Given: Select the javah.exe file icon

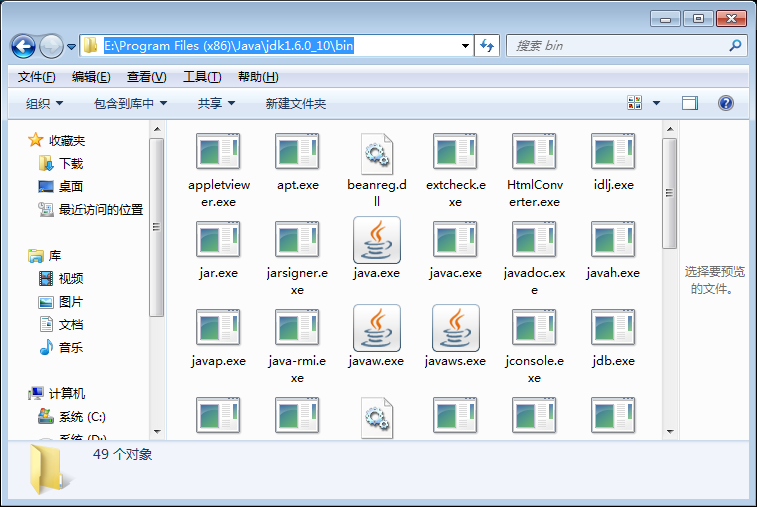Looking at the screenshot, I should tap(613, 240).
